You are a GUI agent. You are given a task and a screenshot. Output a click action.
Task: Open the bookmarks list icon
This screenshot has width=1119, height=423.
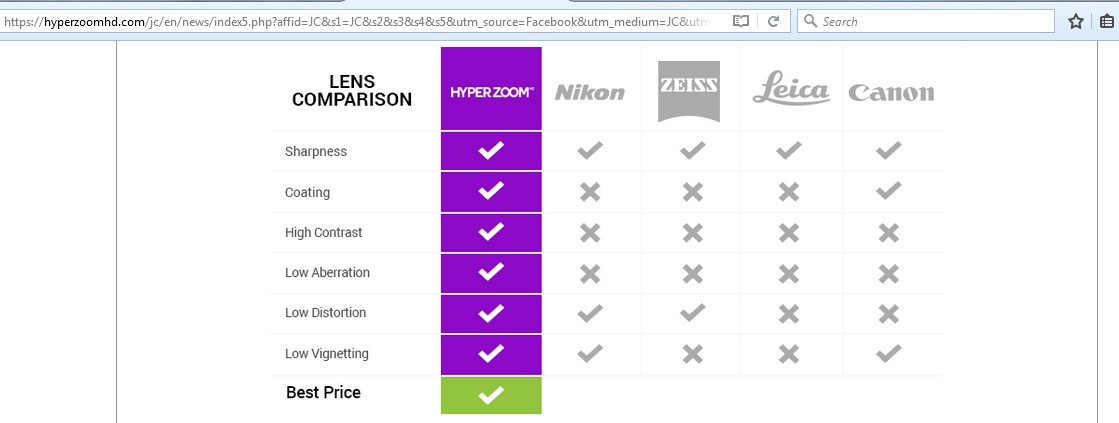(x=1106, y=21)
